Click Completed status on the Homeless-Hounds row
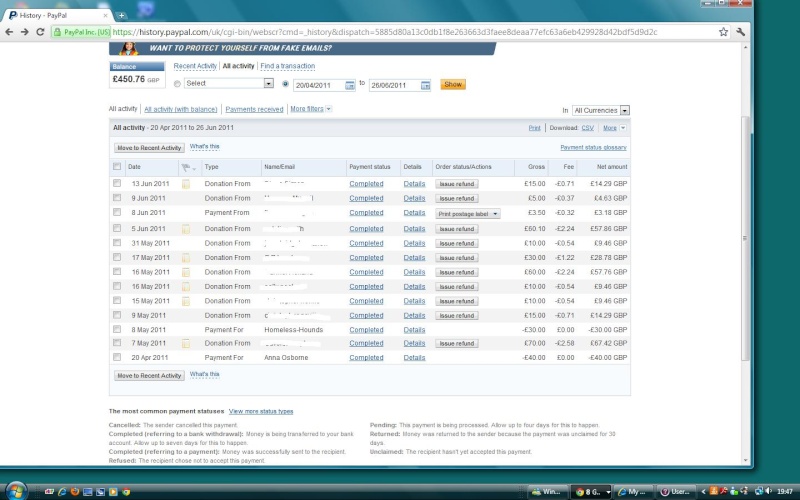The height and width of the screenshot is (500, 800). pyautogui.click(x=366, y=330)
